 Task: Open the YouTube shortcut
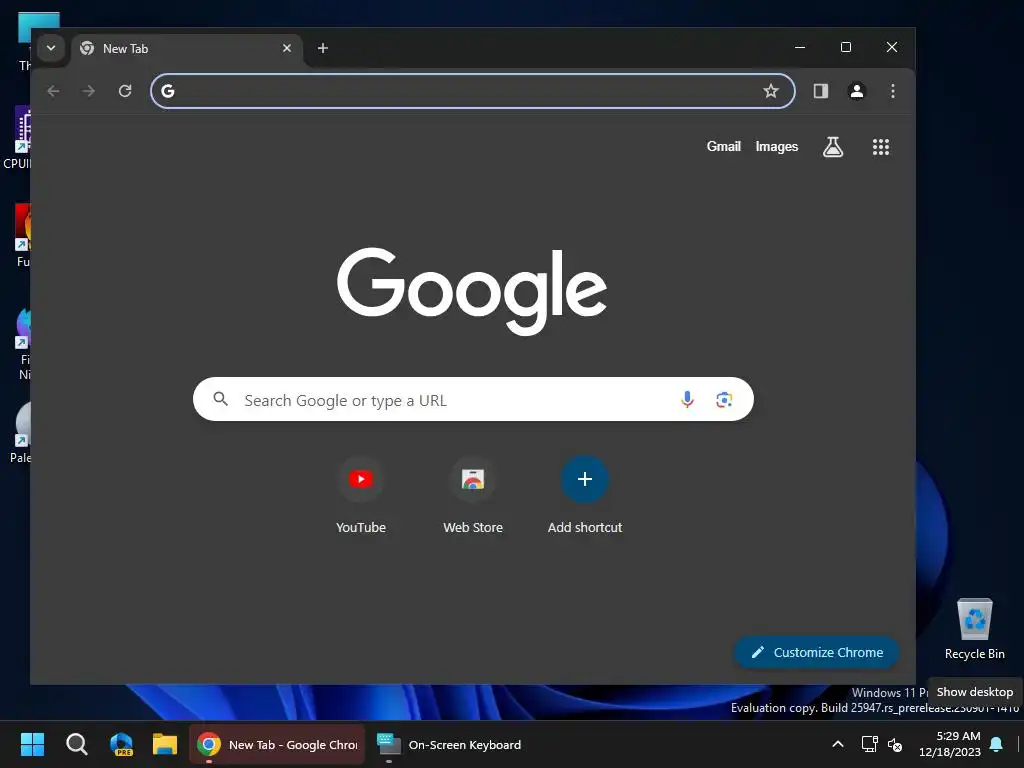click(x=361, y=495)
